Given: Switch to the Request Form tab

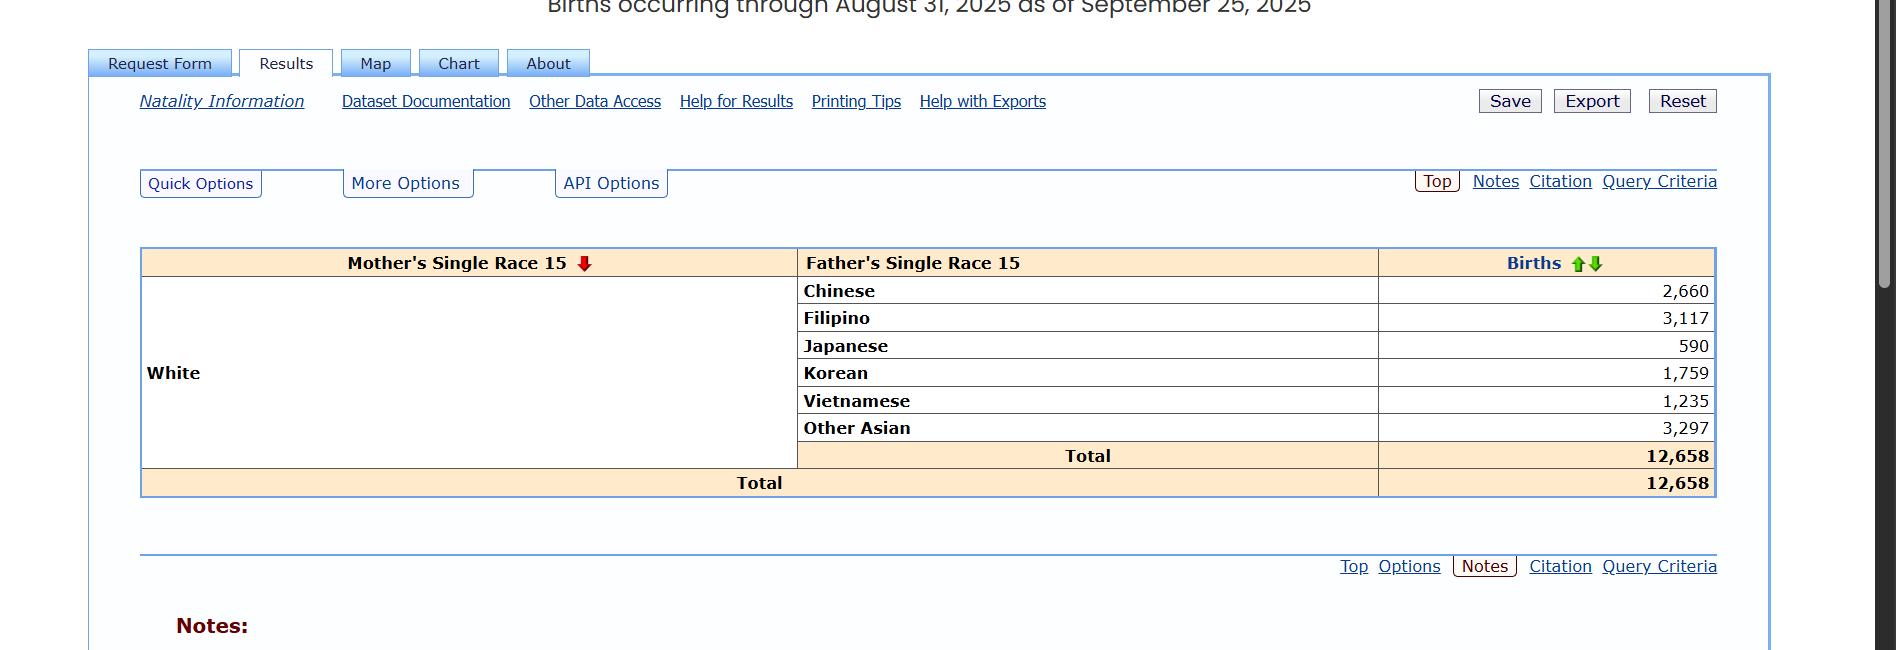Looking at the screenshot, I should 160,63.
